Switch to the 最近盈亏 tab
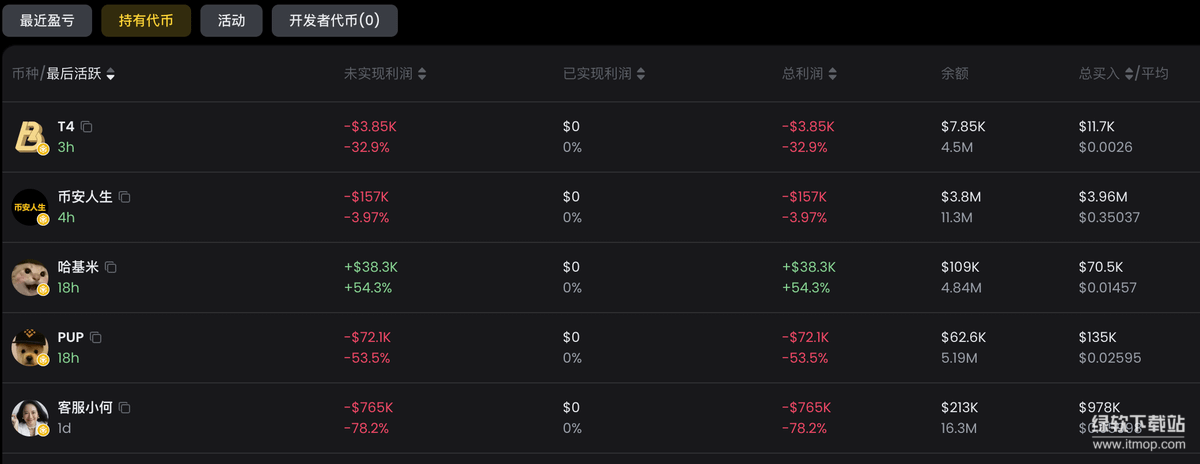This screenshot has width=1200, height=464. point(46,20)
